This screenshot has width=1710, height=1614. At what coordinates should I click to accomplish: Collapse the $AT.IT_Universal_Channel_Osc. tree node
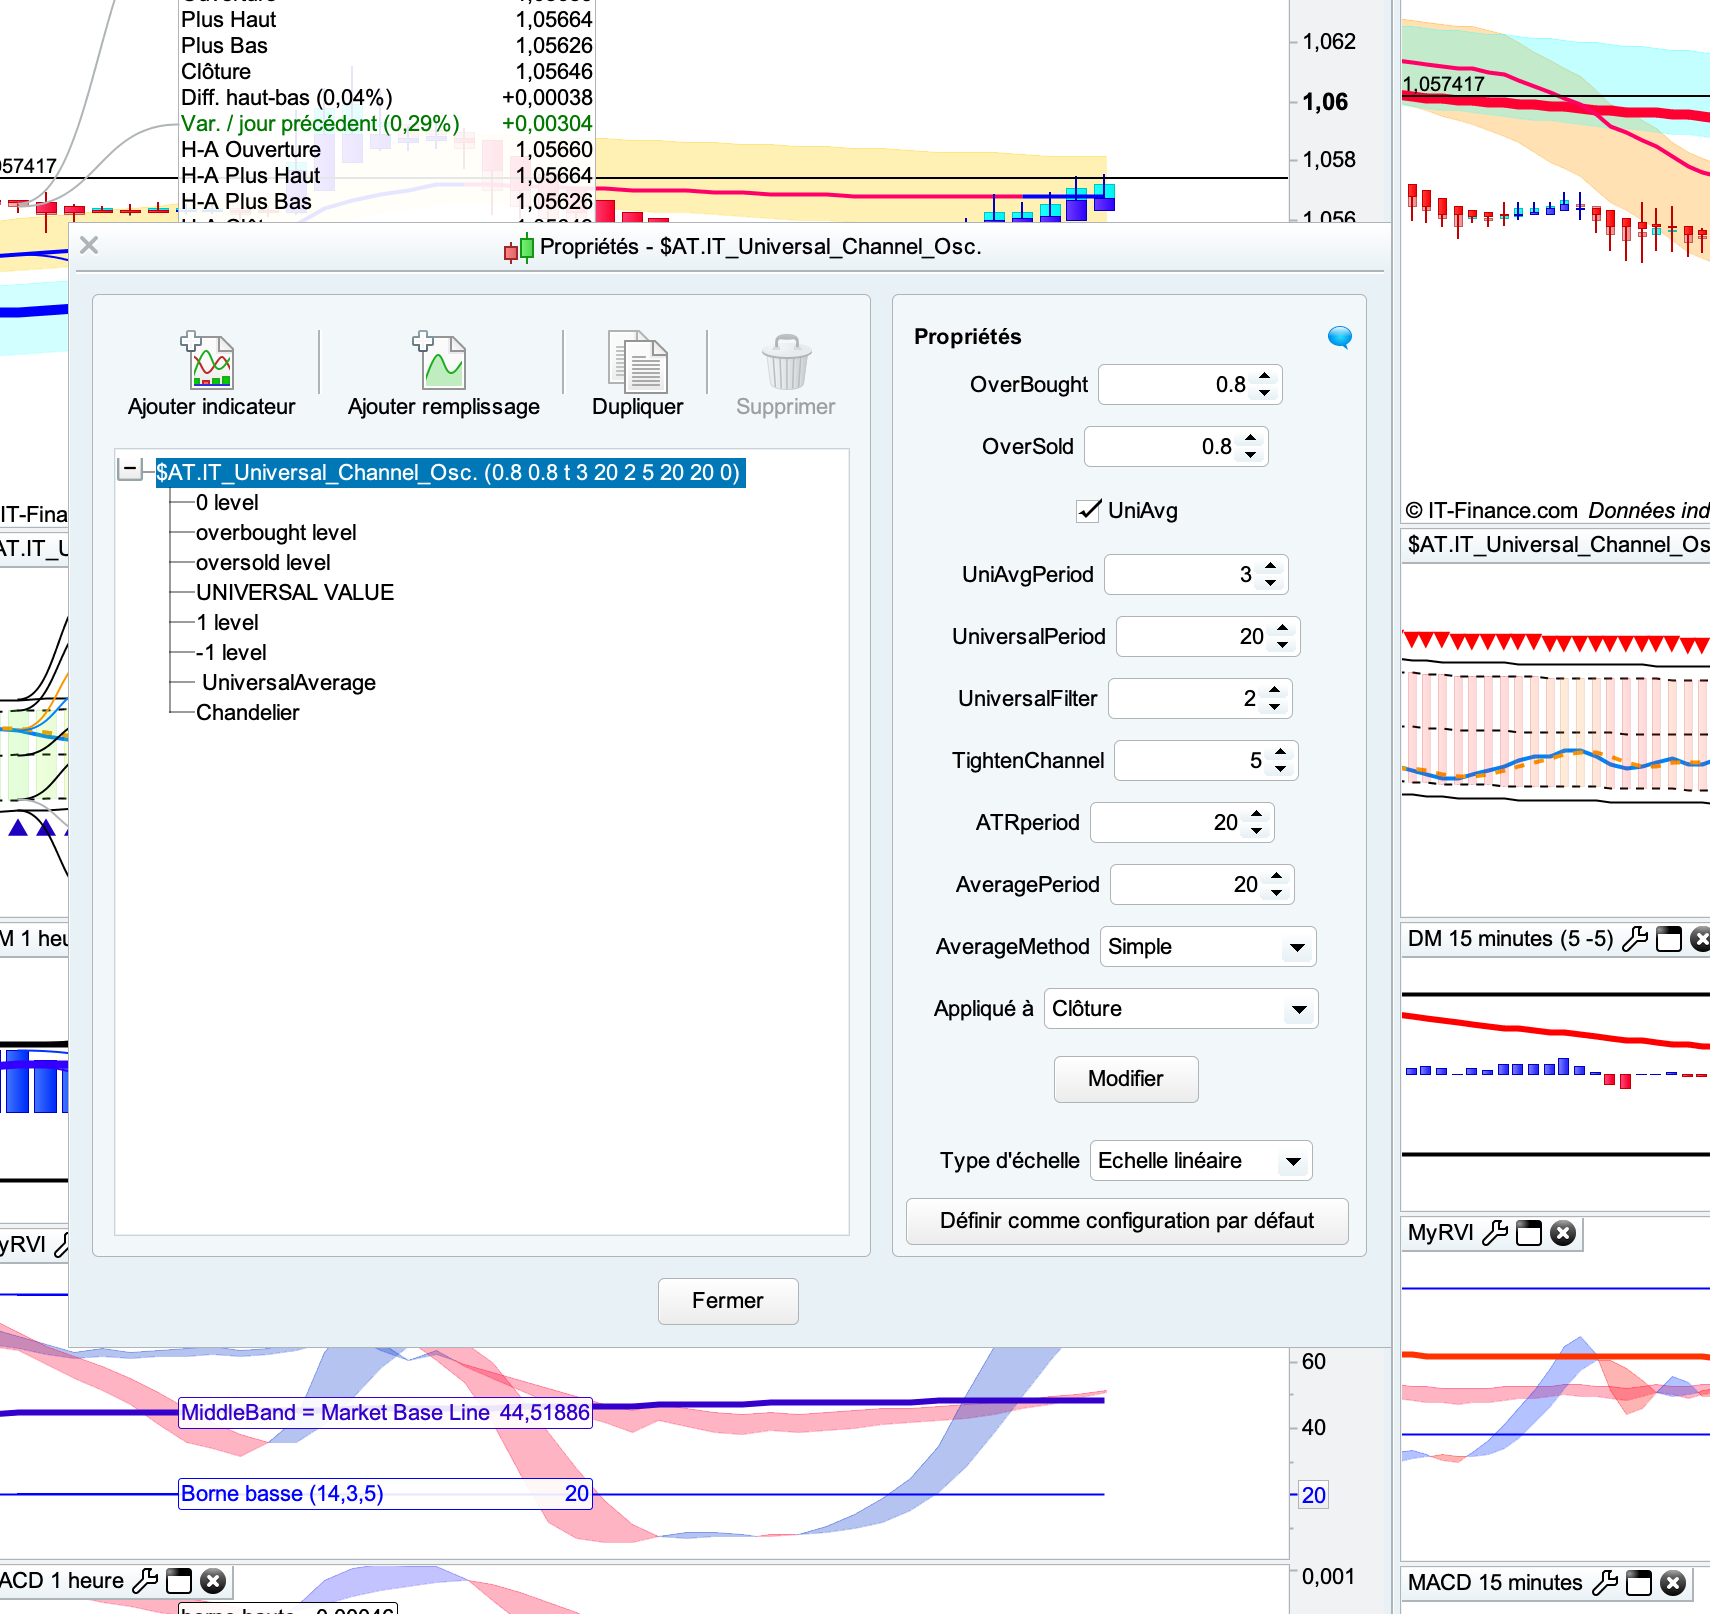click(x=129, y=468)
